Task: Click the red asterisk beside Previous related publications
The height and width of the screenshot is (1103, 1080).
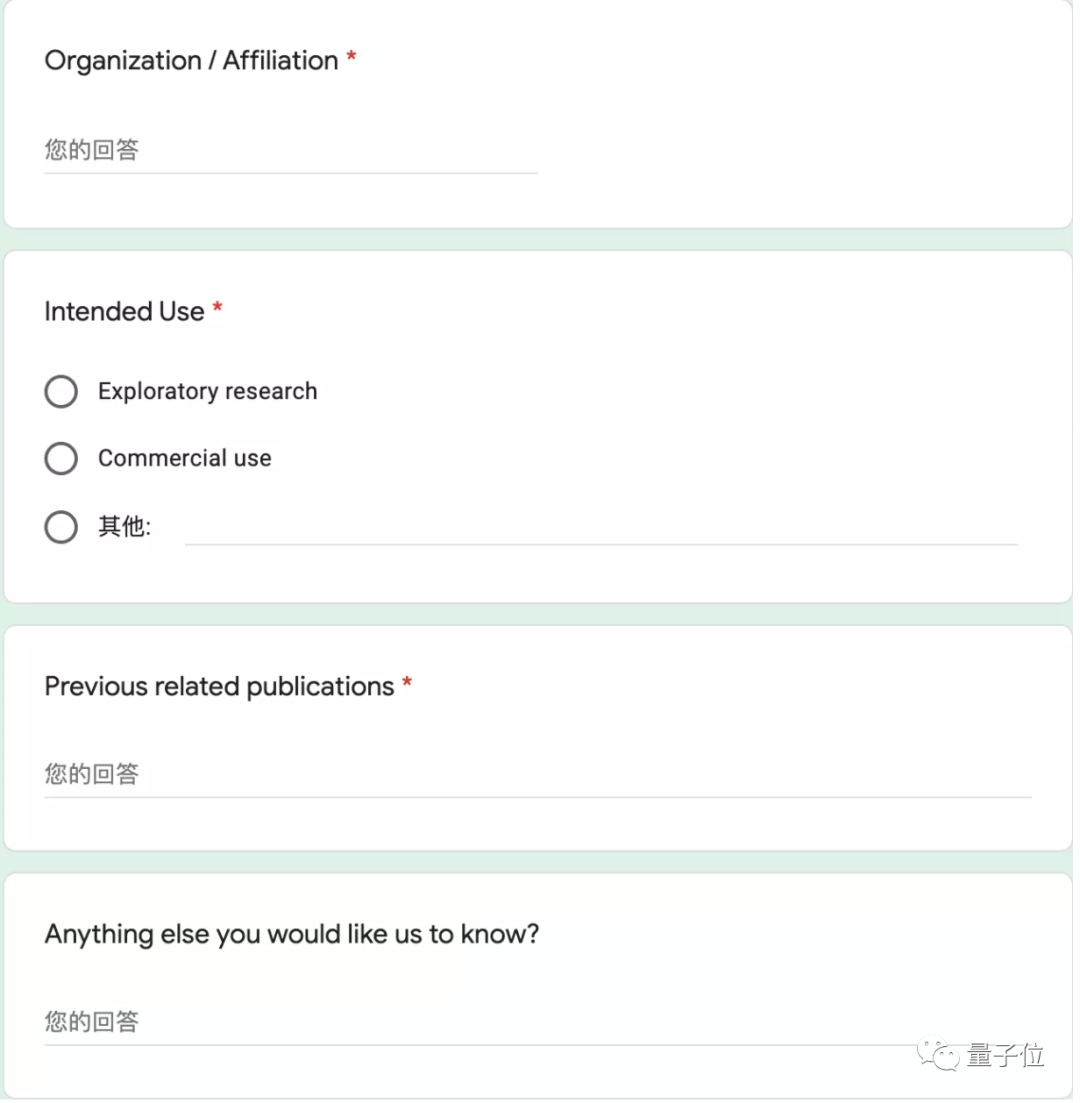Action: pyautogui.click(x=407, y=686)
